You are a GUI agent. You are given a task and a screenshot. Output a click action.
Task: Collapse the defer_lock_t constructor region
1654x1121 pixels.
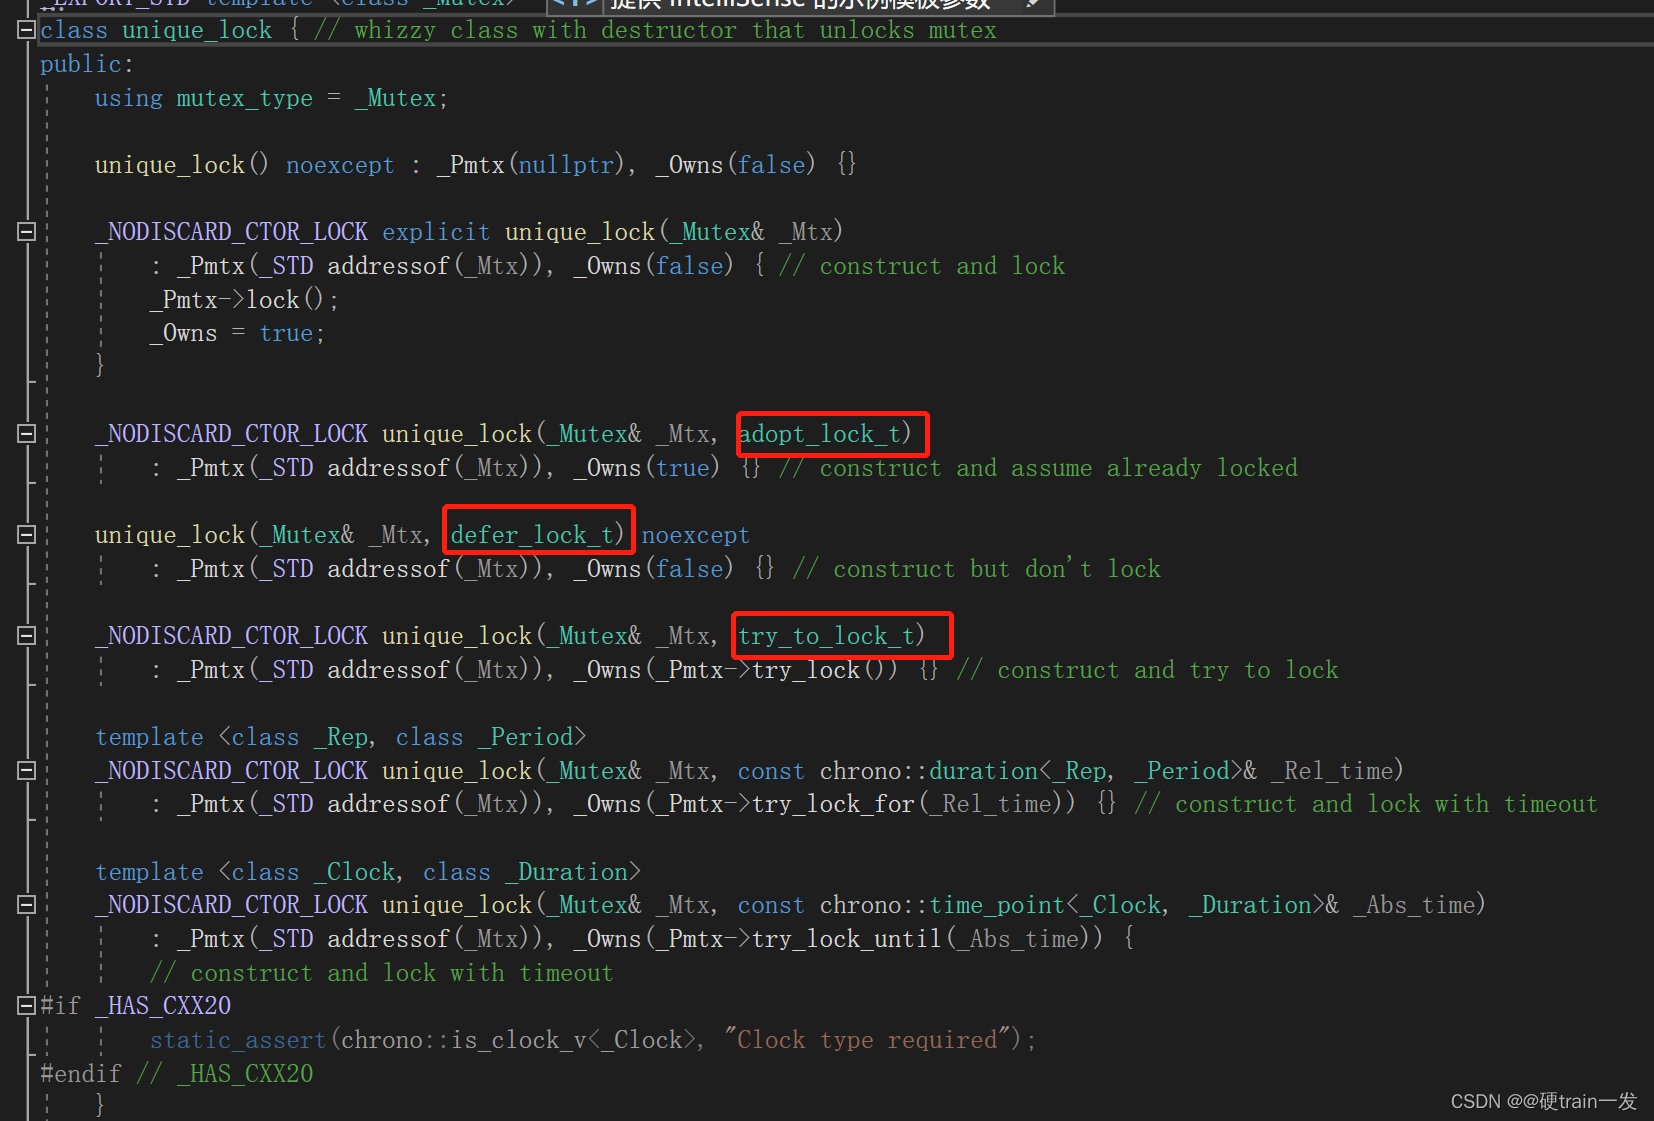pyautogui.click(x=25, y=534)
